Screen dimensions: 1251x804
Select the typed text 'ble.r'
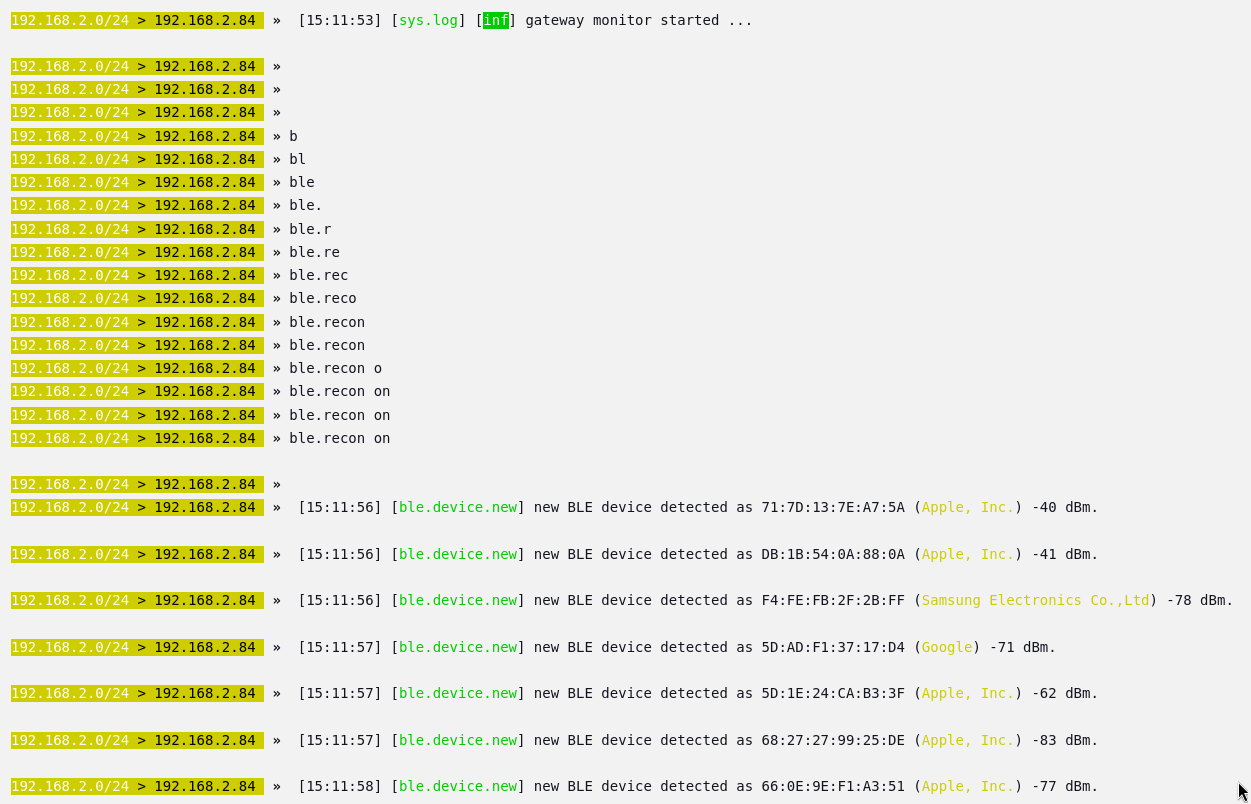pyautogui.click(x=310, y=229)
